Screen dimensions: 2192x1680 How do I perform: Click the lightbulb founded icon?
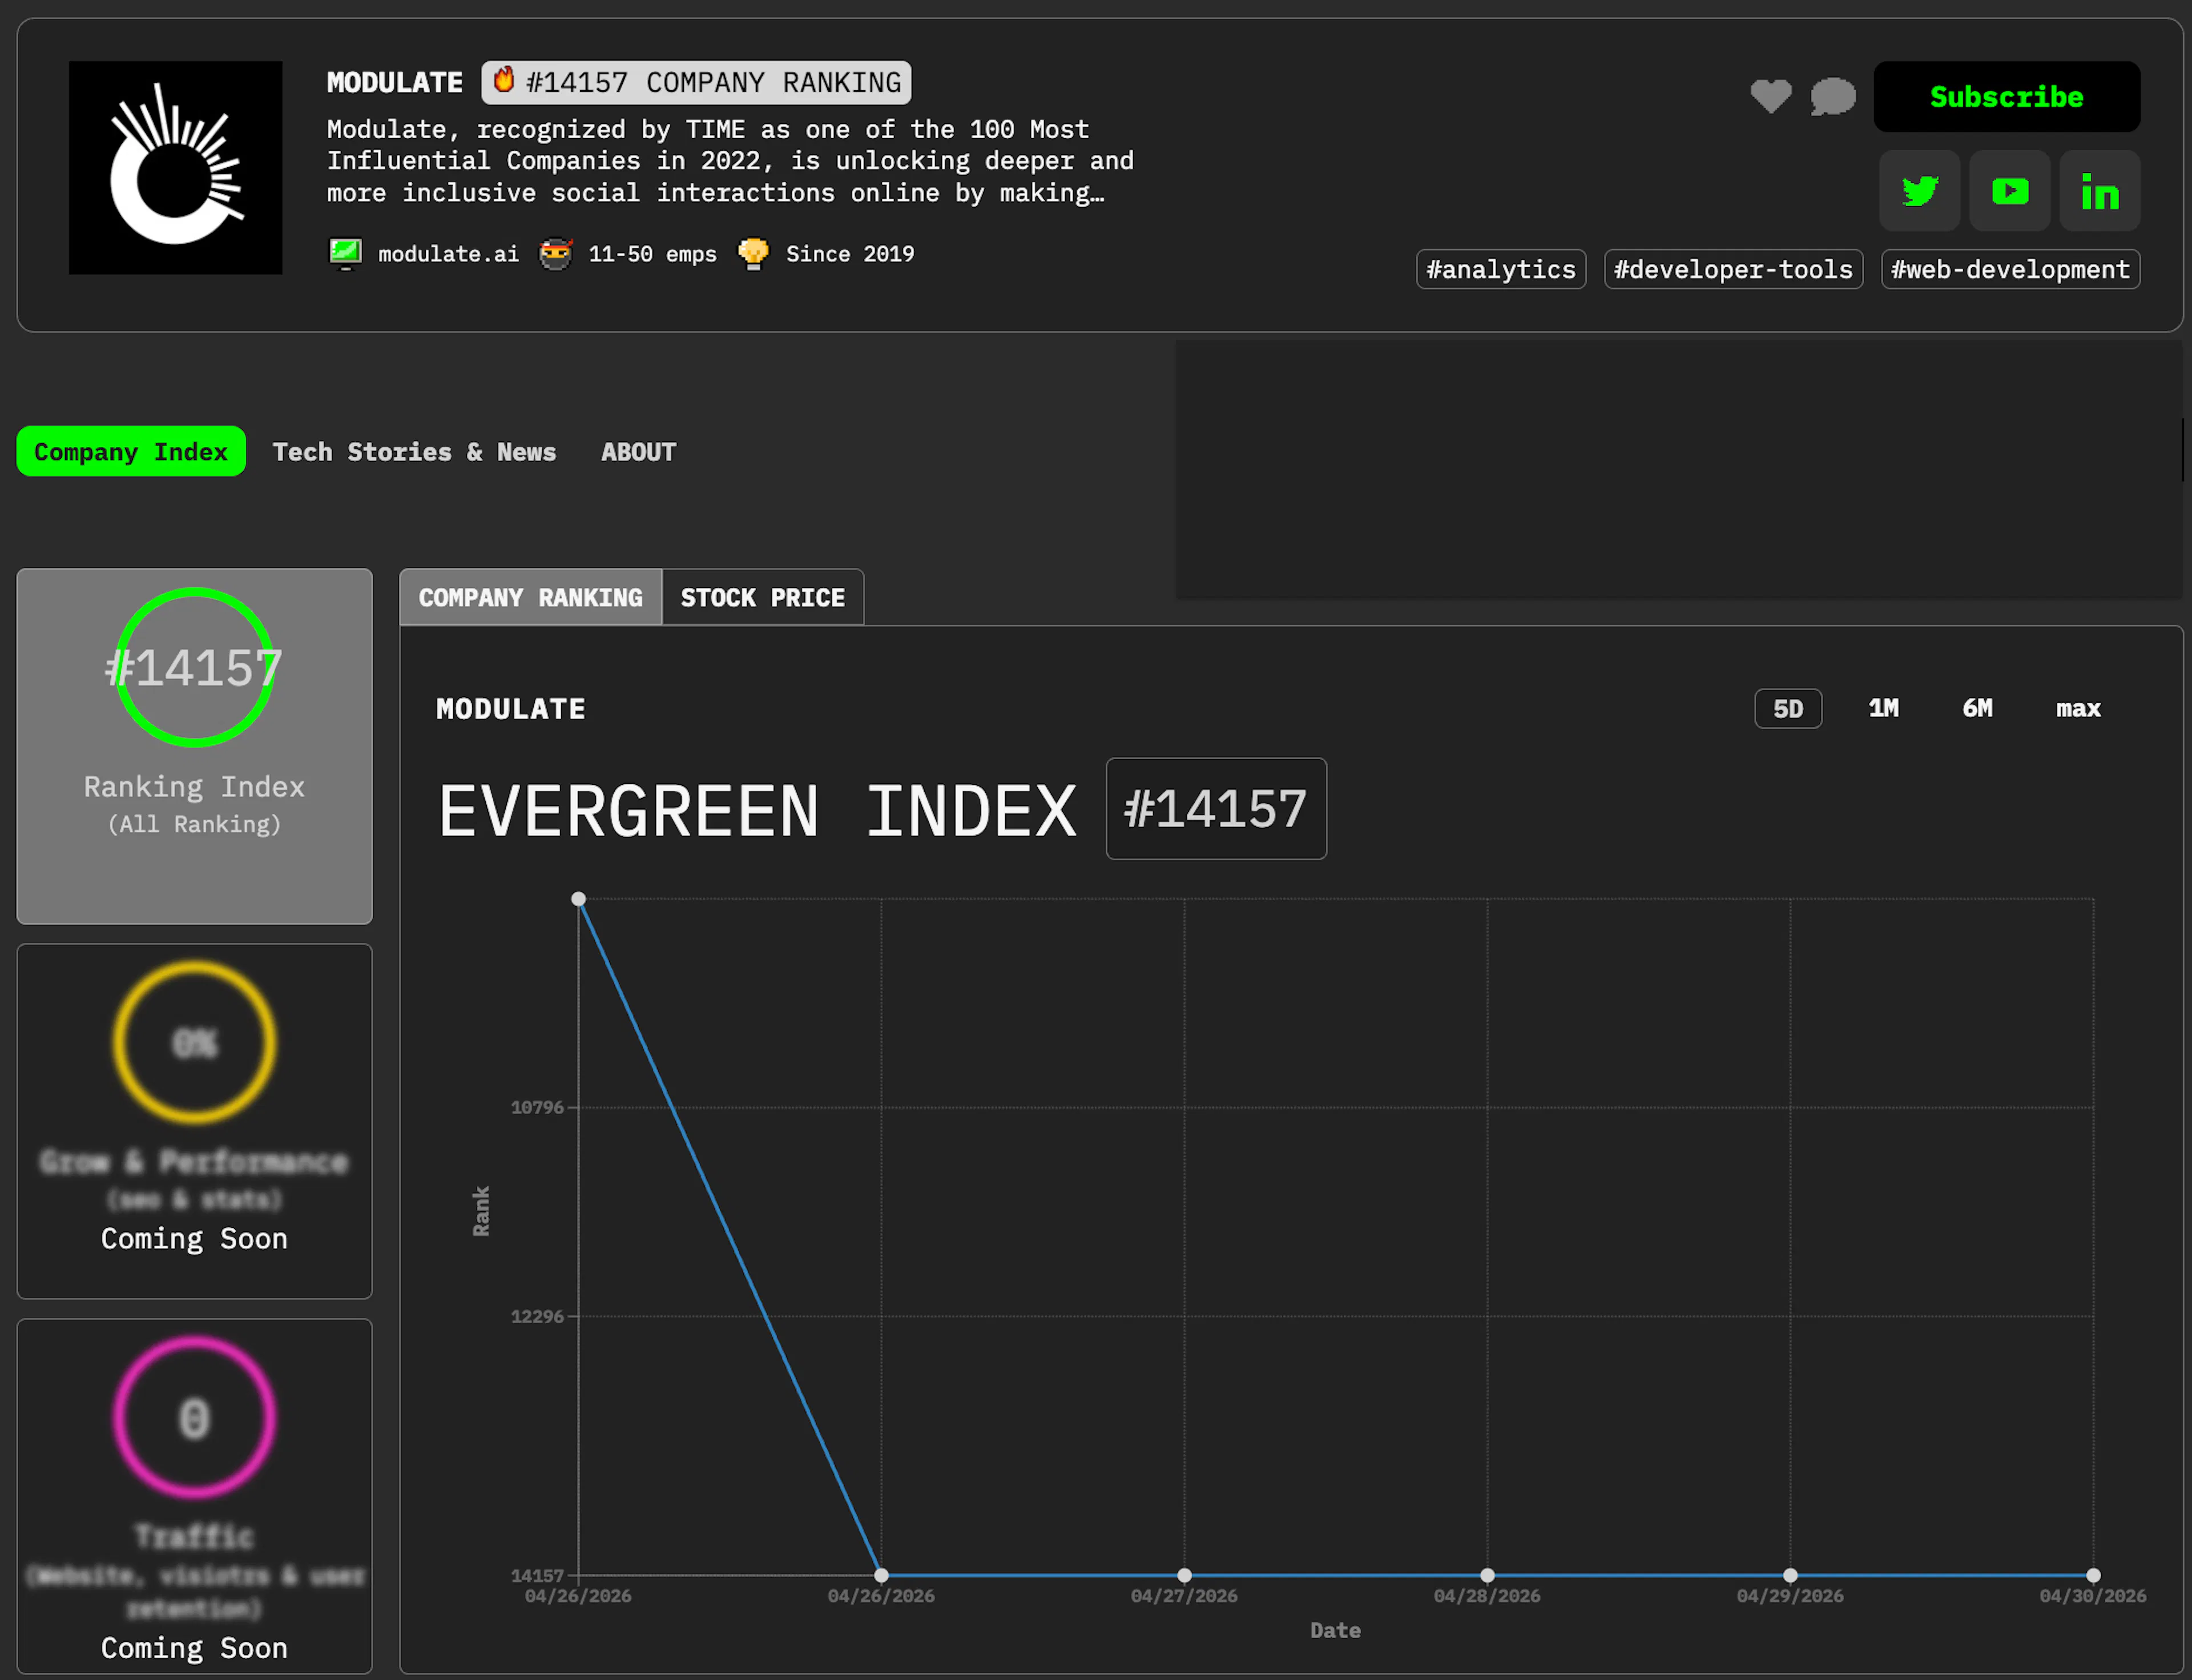tap(753, 253)
